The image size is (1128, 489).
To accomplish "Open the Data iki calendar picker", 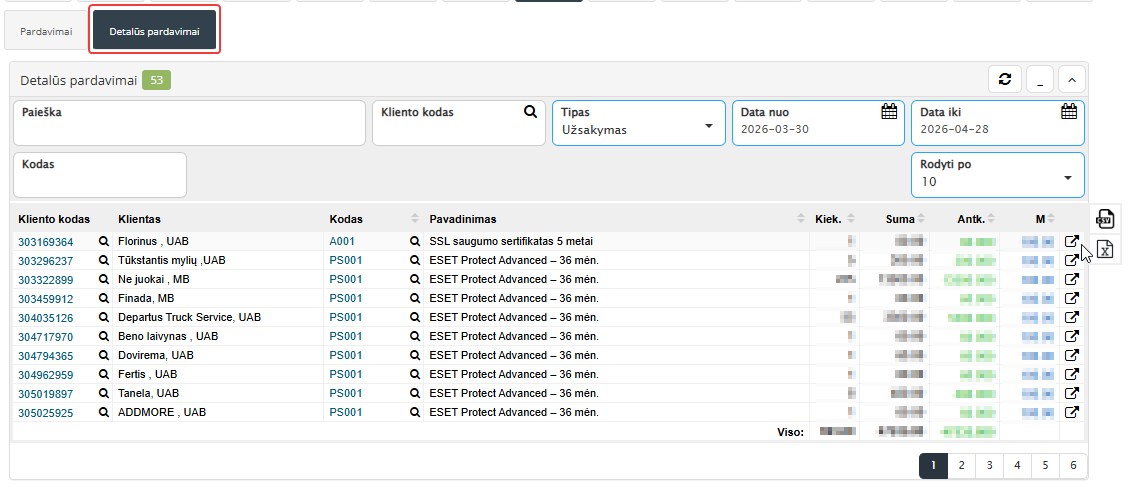I will 1069,111.
